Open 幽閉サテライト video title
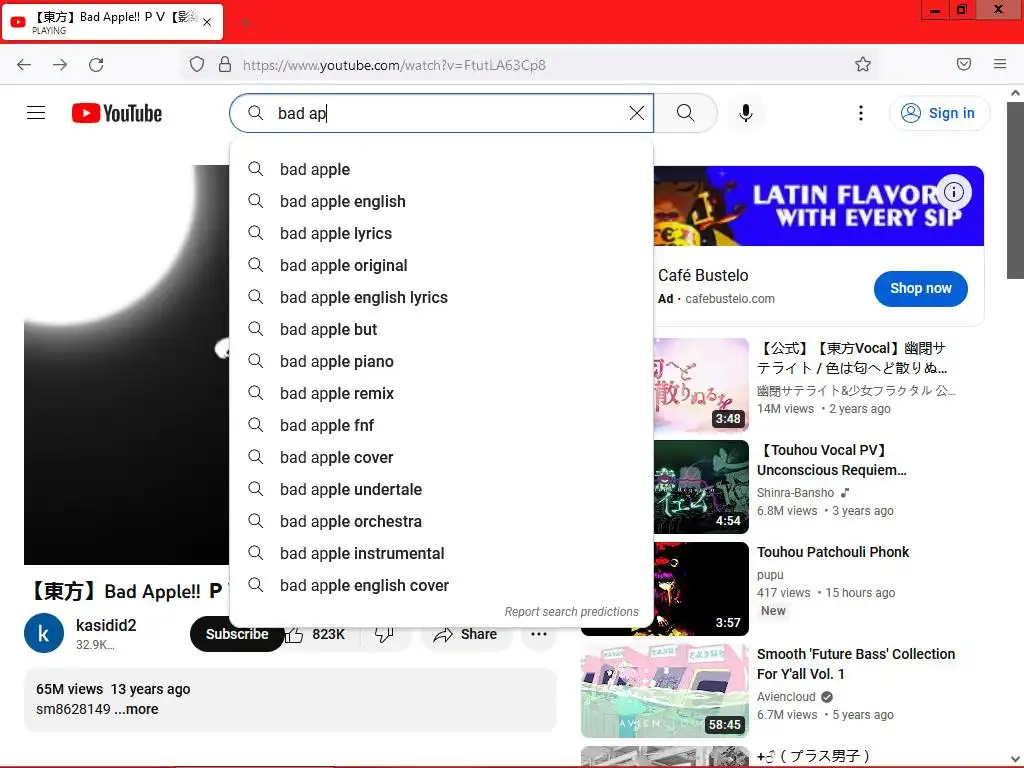This screenshot has height=768, width=1024. click(852, 358)
